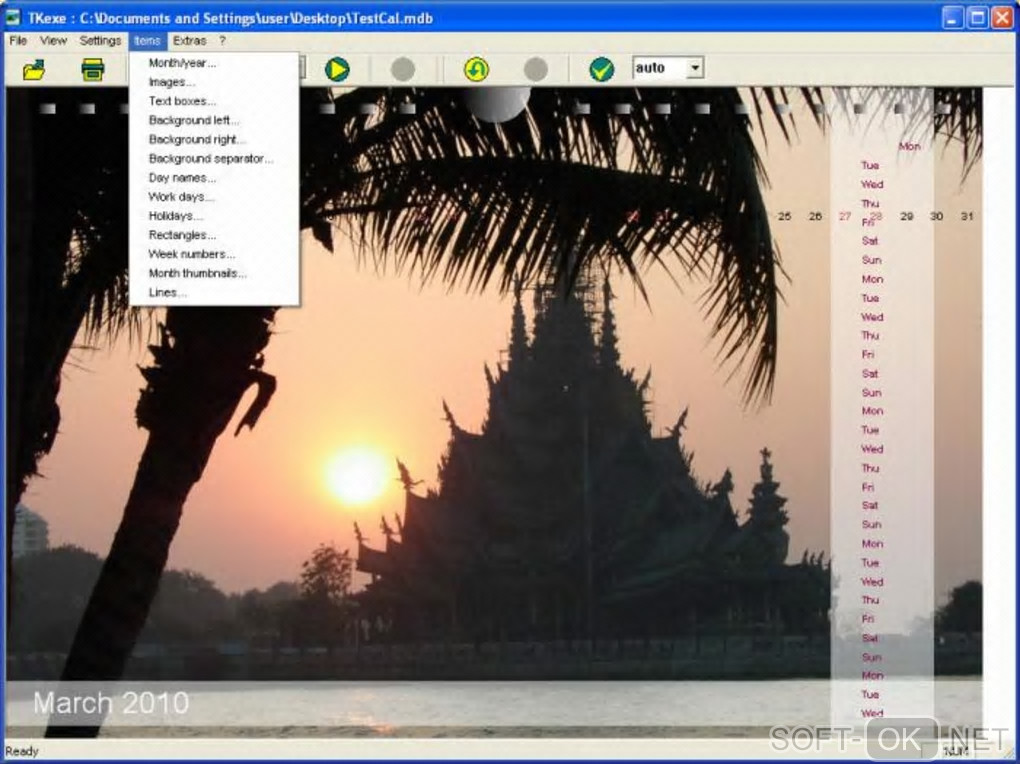Open Day names... from Items menu
The image size is (1020, 764).
[214, 178]
